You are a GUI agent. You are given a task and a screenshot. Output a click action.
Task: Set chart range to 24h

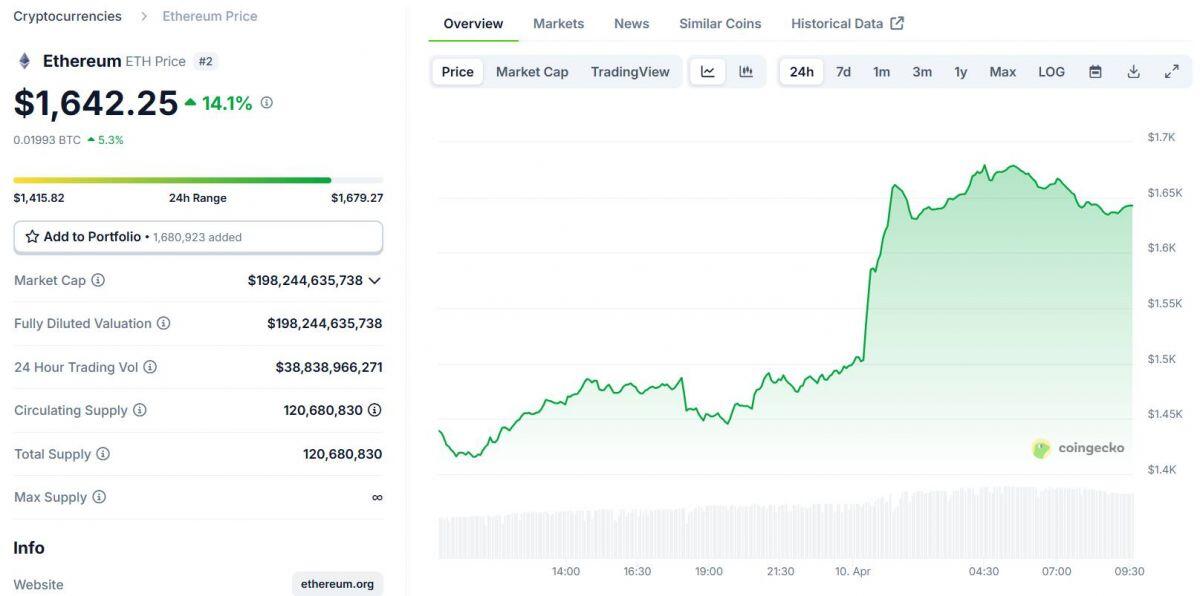[x=802, y=72]
